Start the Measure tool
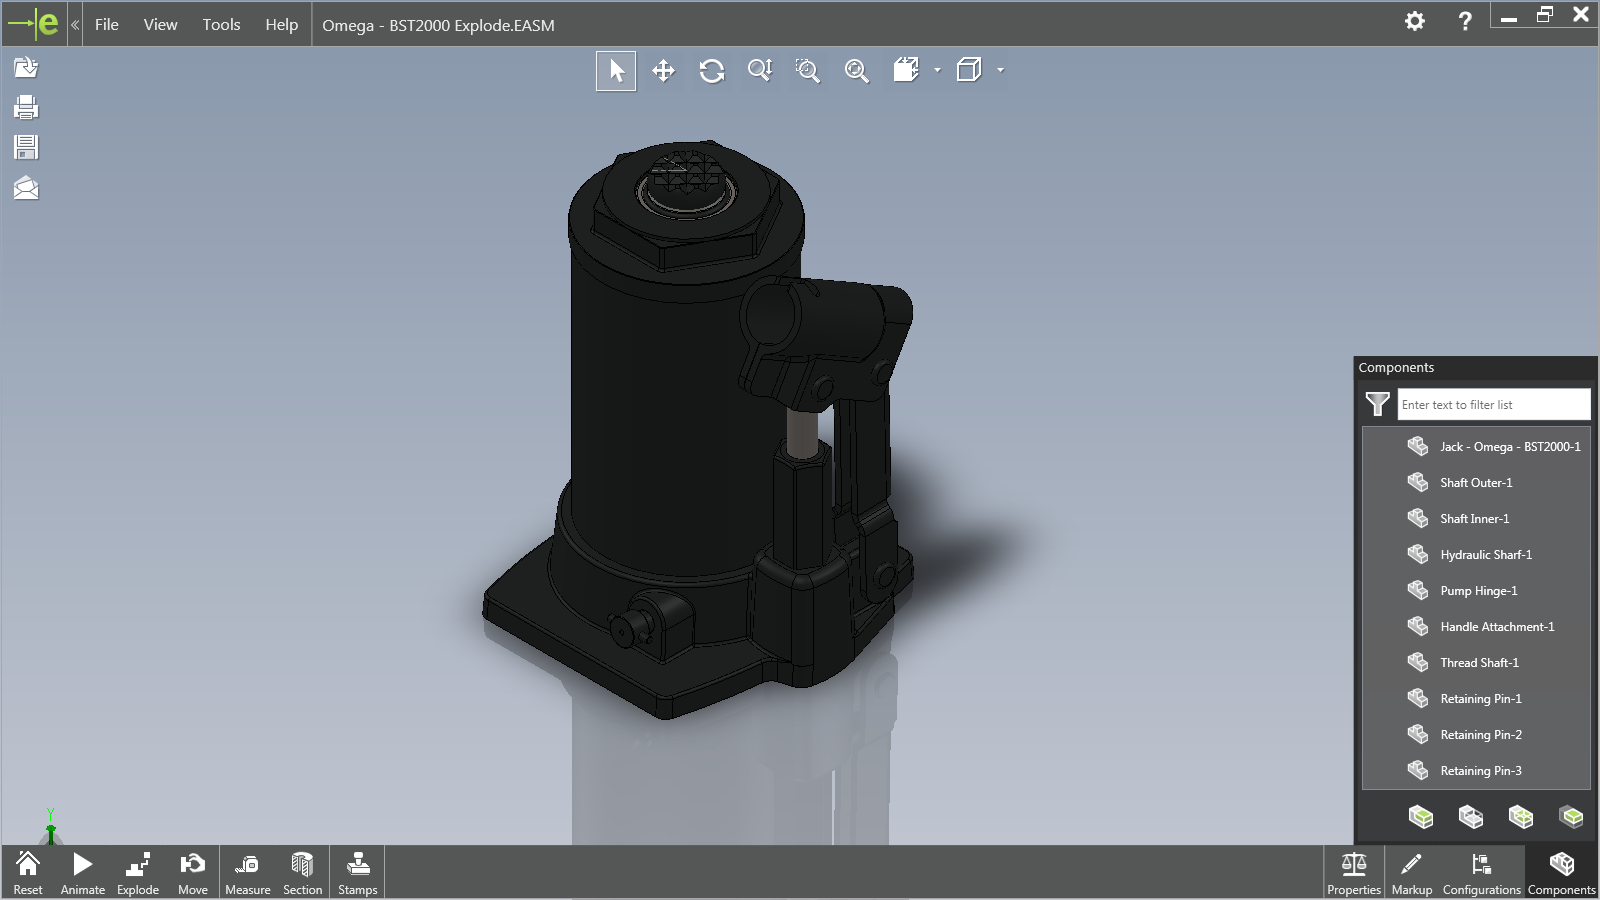This screenshot has height=900, width=1600. pyautogui.click(x=247, y=873)
